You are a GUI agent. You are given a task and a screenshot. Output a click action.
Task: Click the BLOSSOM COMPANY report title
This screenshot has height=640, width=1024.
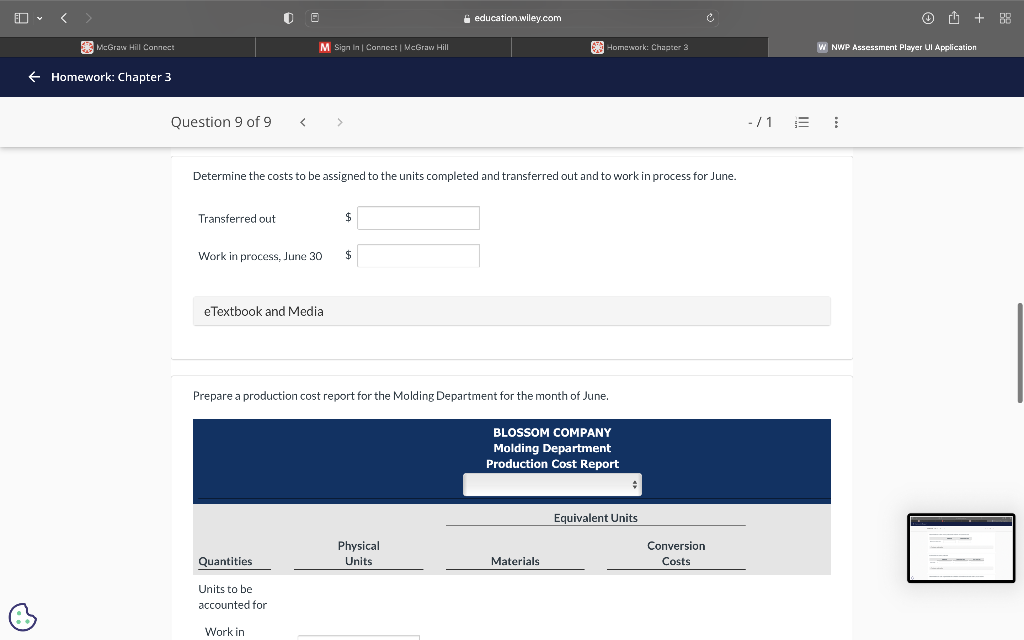552,432
